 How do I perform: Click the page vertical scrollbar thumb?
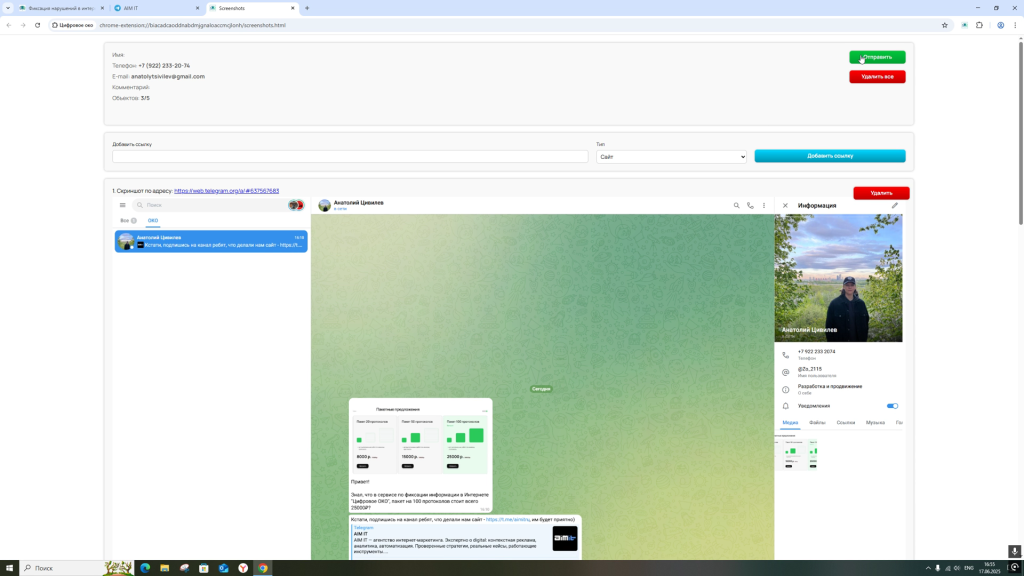[x=1020, y=130]
